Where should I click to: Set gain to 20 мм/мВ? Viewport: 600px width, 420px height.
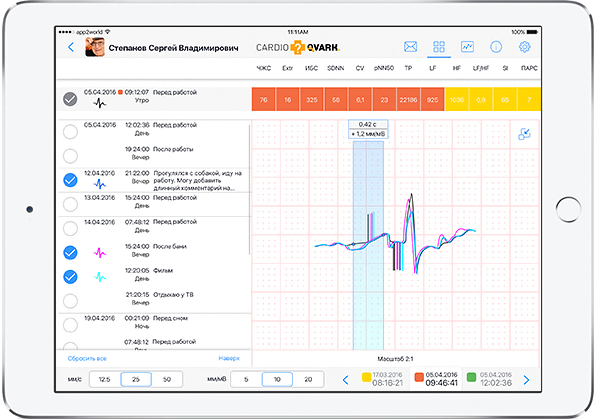click(x=308, y=379)
